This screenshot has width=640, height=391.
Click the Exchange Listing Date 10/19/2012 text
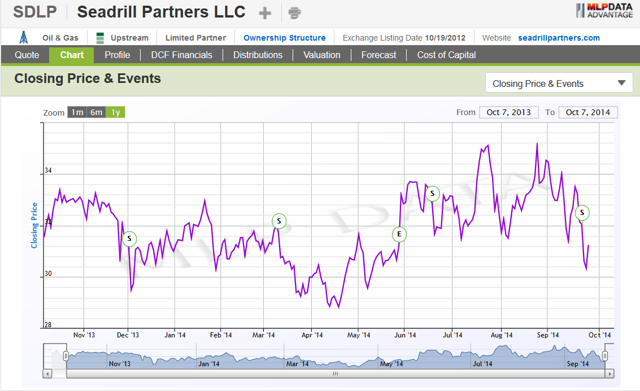click(404, 38)
